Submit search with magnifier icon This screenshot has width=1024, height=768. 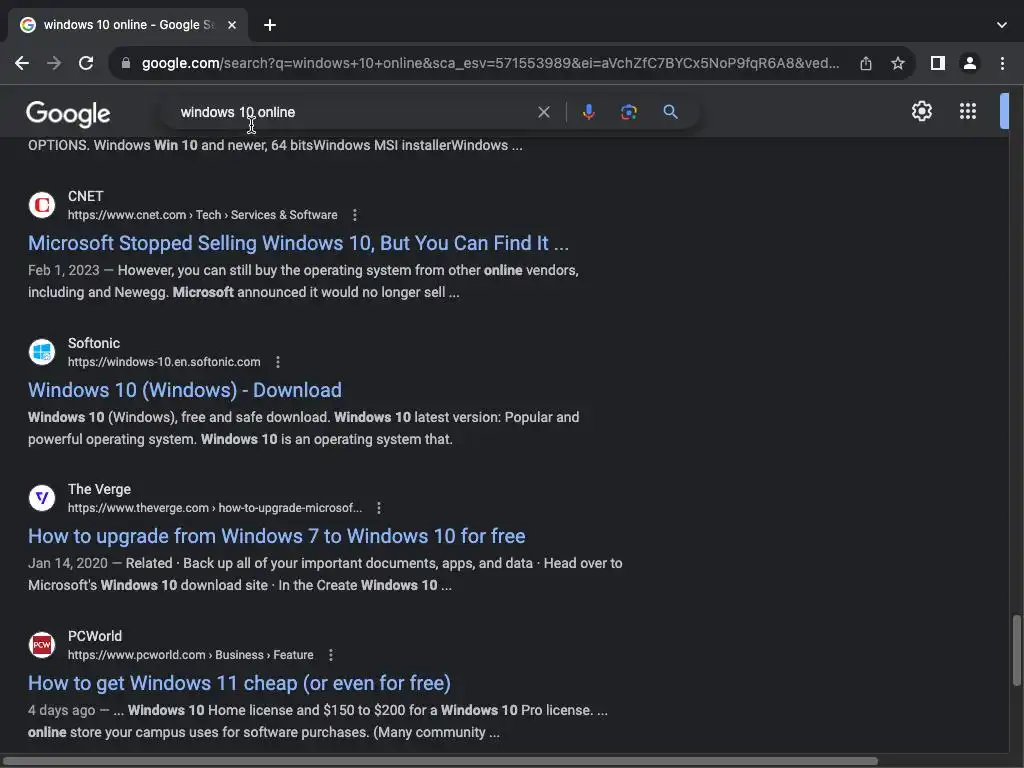(671, 112)
